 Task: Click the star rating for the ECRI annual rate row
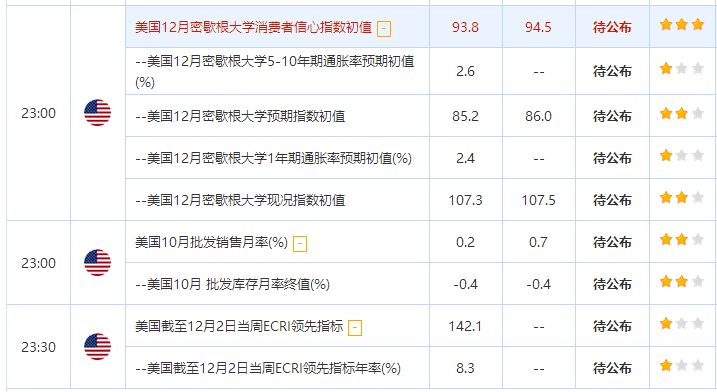pyautogui.click(x=681, y=365)
